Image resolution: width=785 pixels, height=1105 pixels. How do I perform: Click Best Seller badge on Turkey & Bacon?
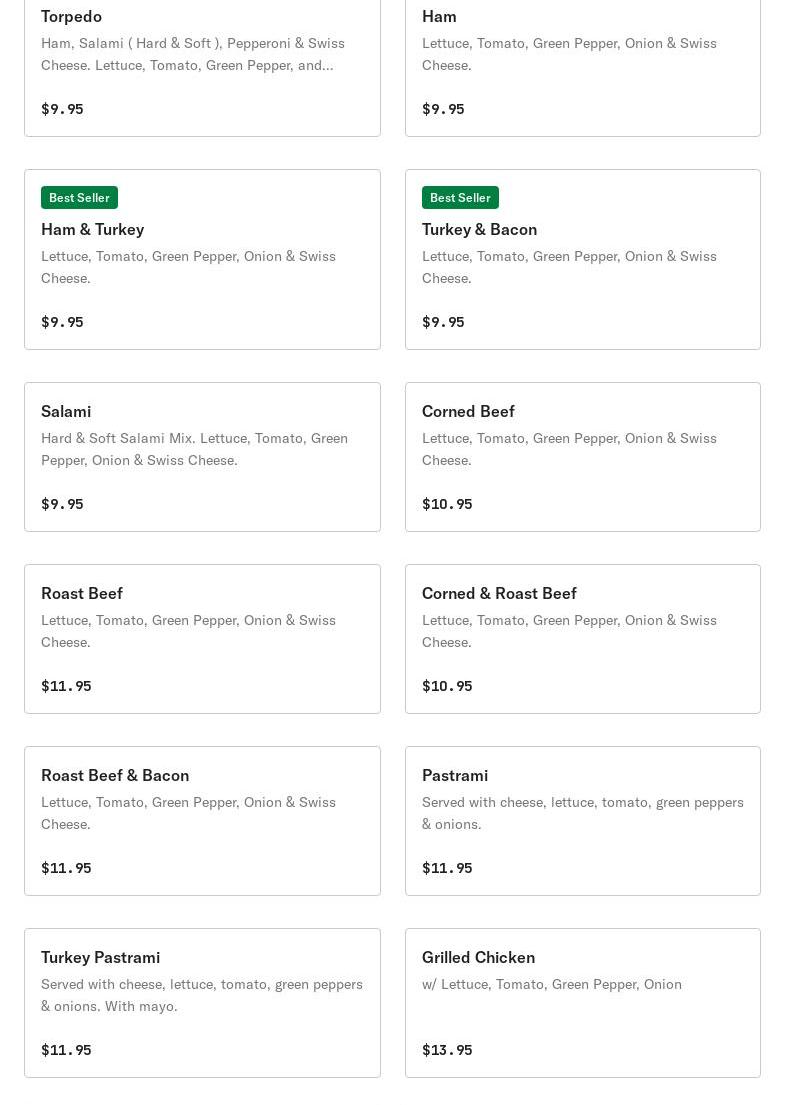coord(460,197)
